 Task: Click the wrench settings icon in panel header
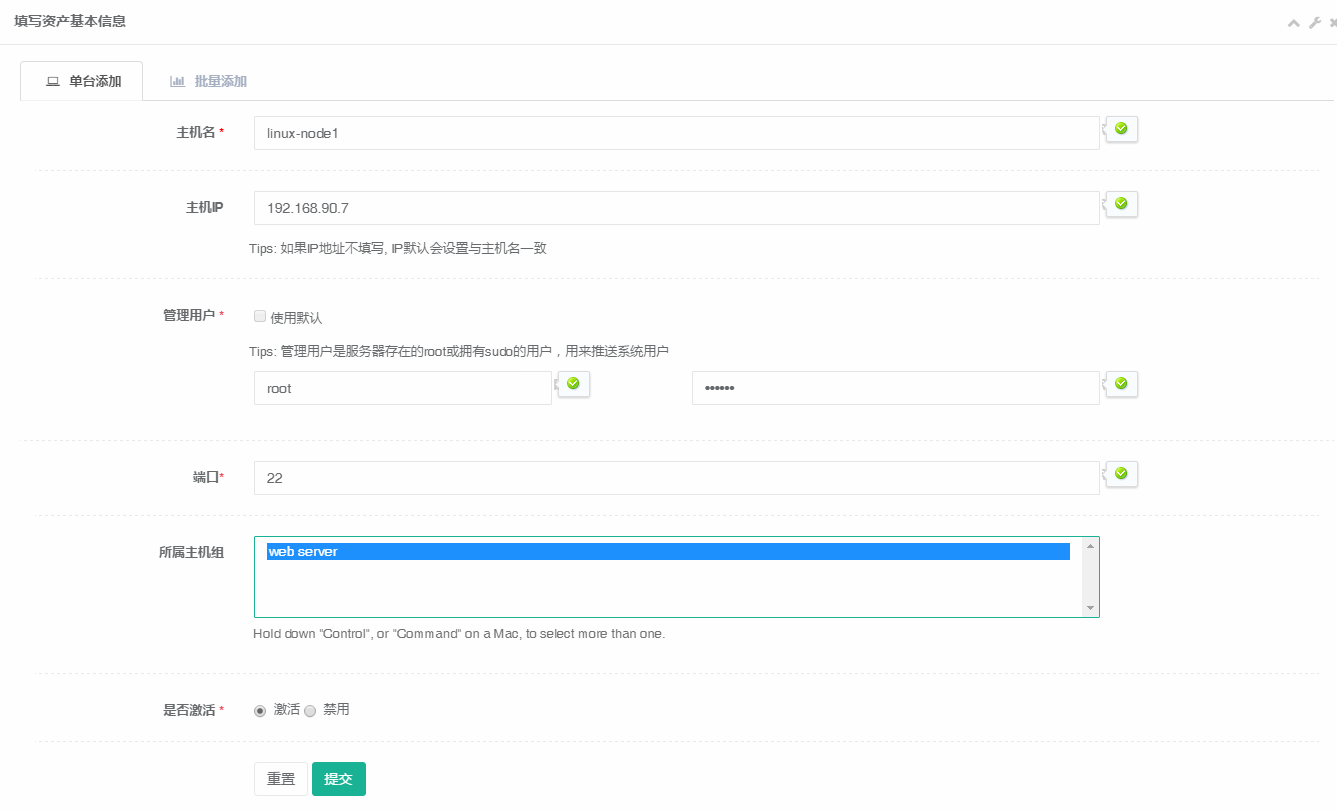pyautogui.click(x=1315, y=22)
